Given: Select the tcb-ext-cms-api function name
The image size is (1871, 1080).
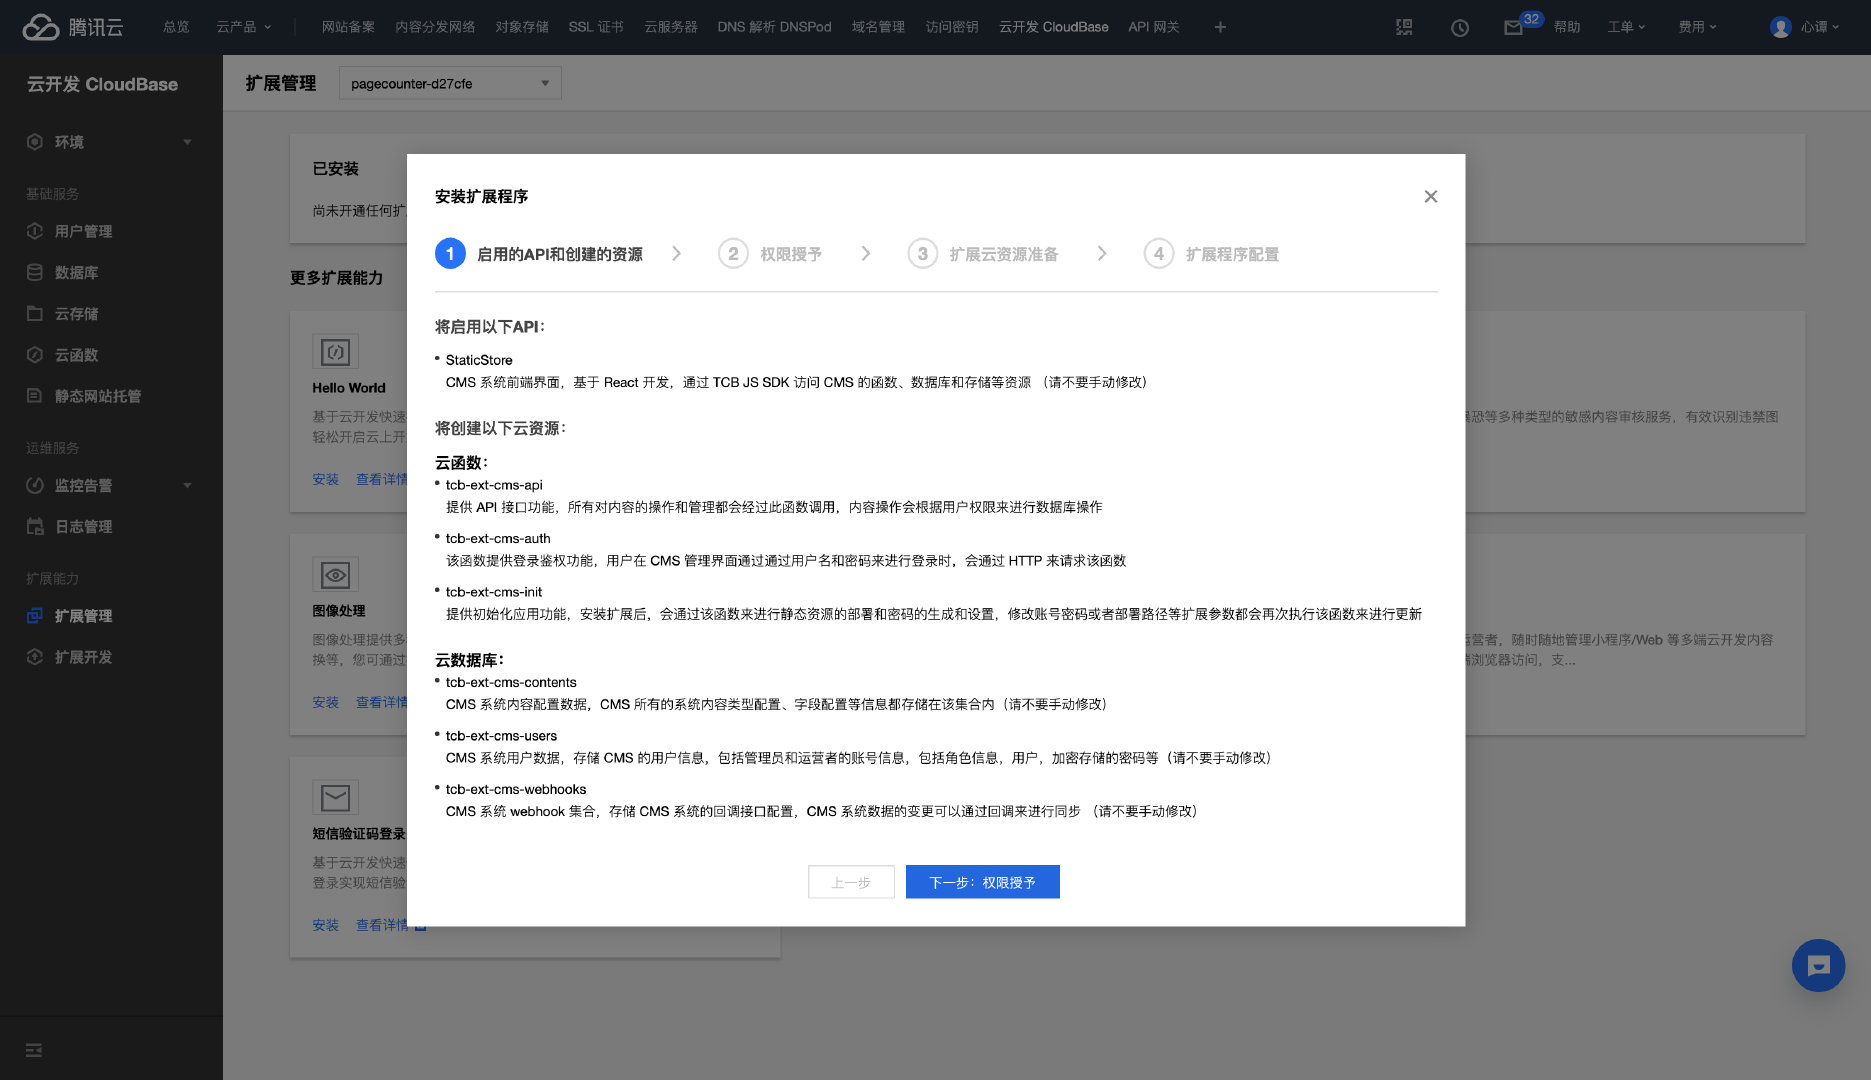Looking at the screenshot, I should pos(494,485).
